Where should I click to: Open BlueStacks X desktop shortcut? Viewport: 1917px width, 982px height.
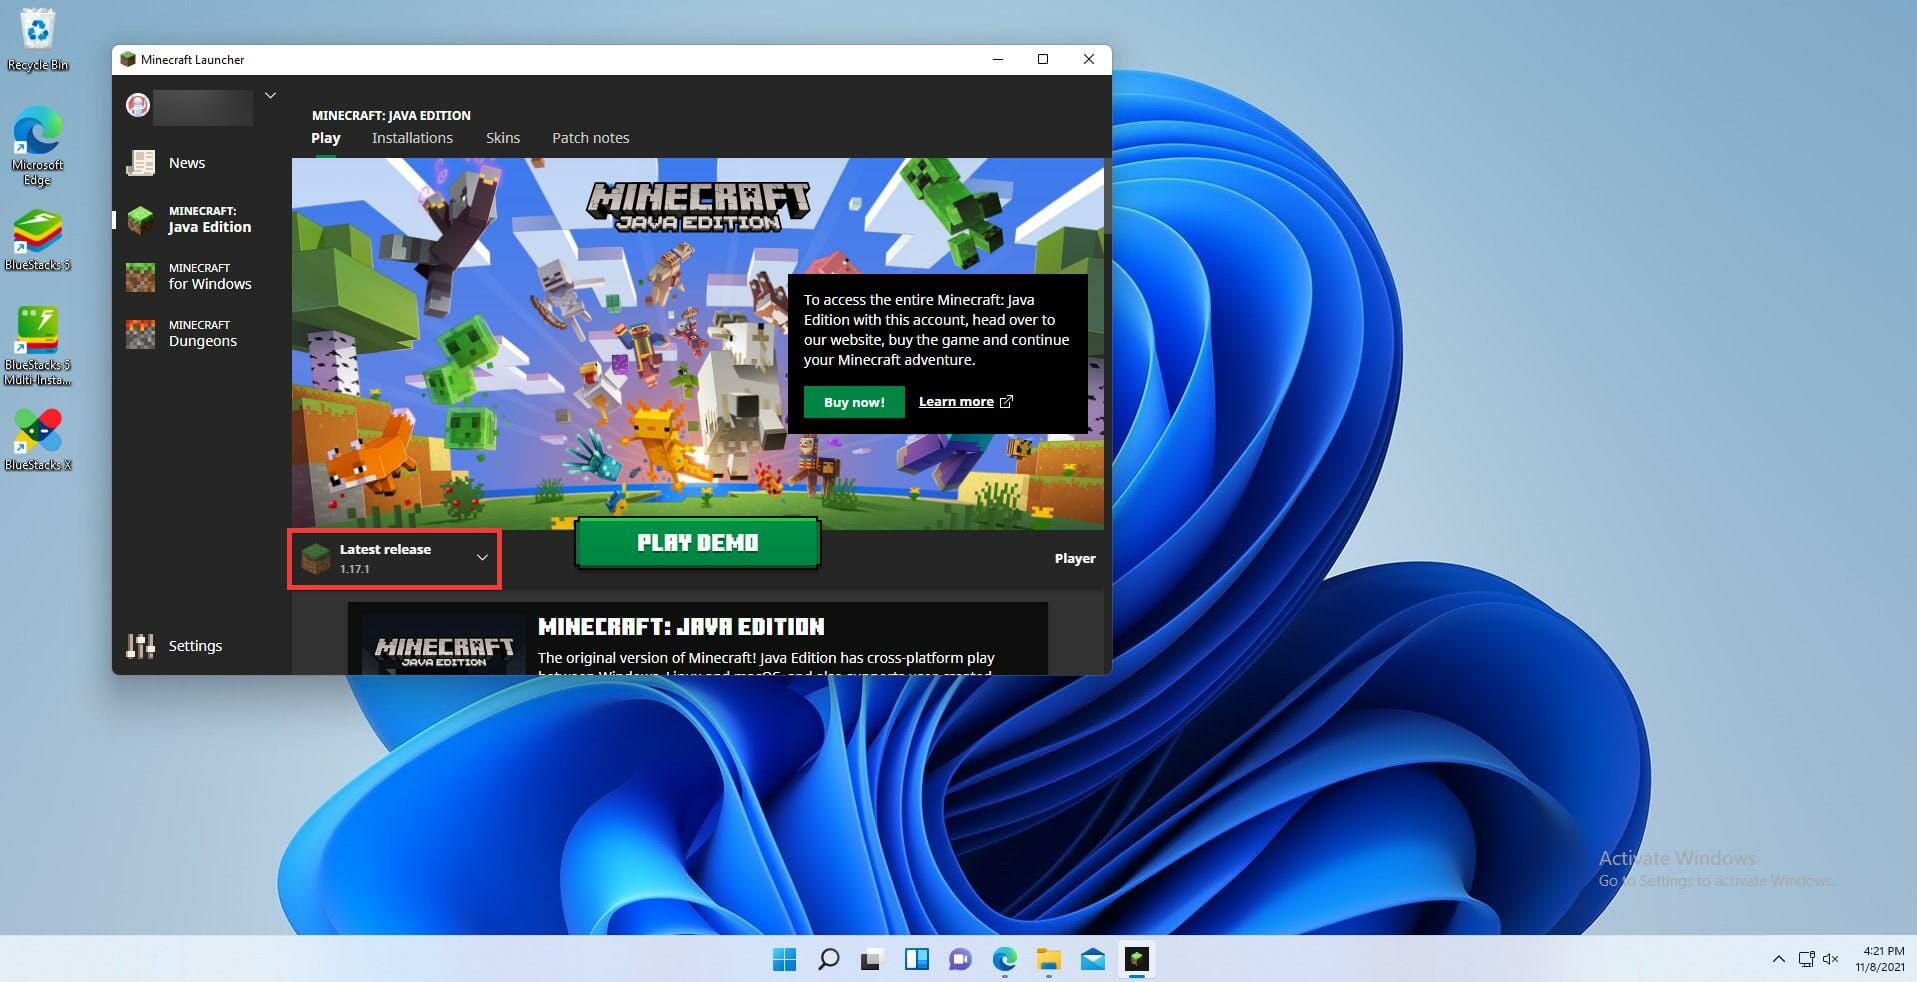[38, 440]
